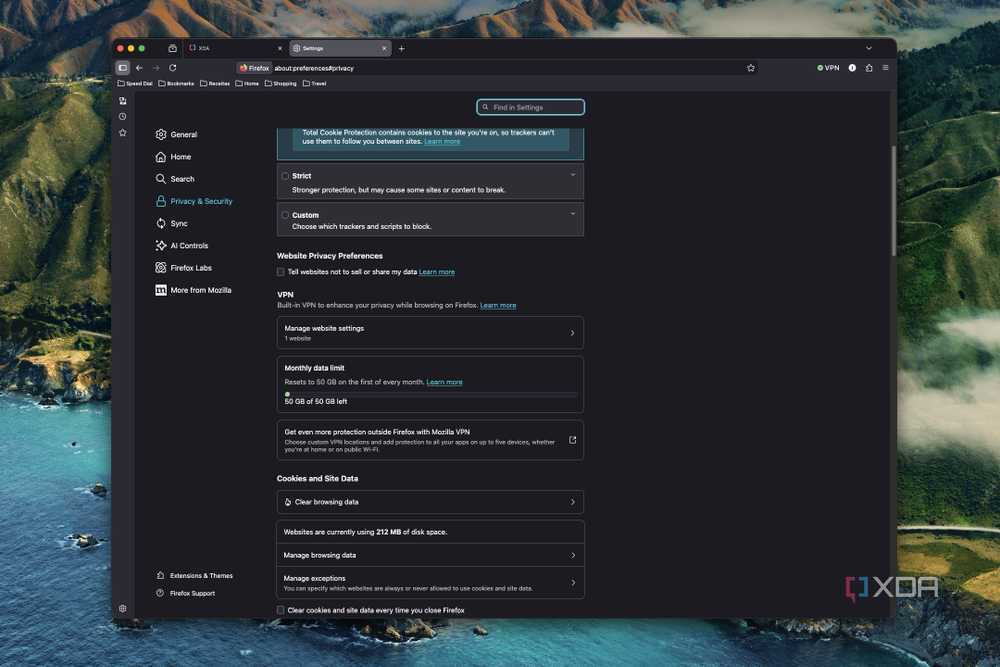This screenshot has width=1000, height=667.
Task: Click the Firefox identity badge in the address bar
Action: click(x=254, y=68)
